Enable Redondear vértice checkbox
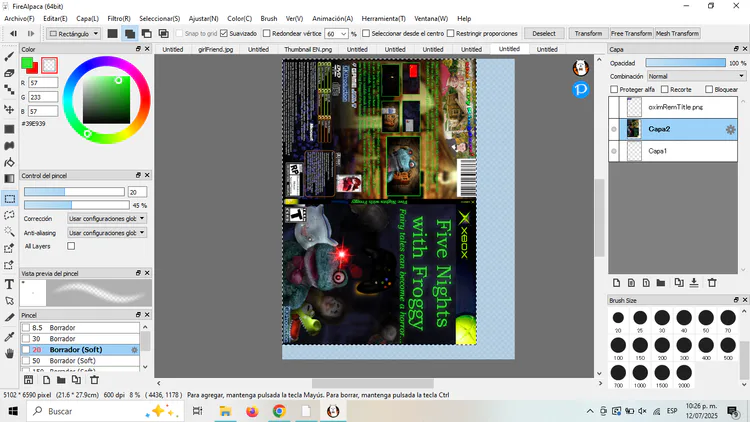This screenshot has height=422, width=750. pos(266,33)
